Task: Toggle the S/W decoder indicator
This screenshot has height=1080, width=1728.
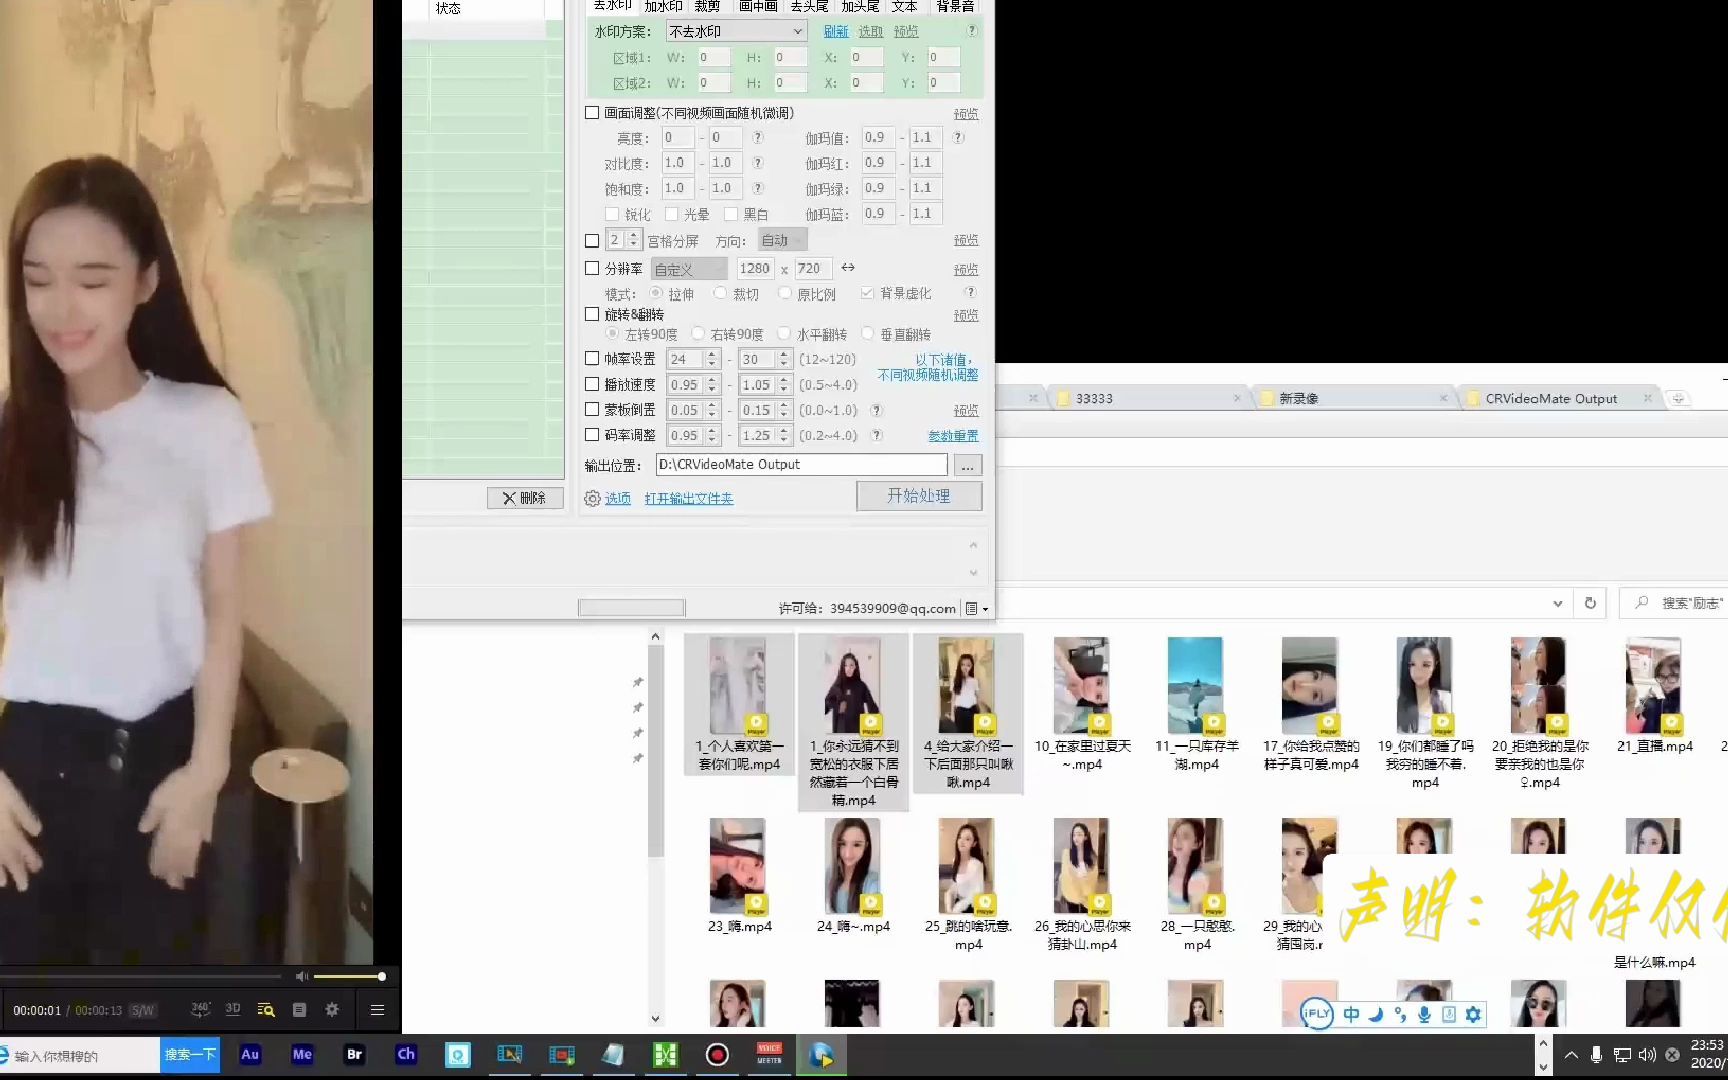Action: click(x=143, y=1011)
